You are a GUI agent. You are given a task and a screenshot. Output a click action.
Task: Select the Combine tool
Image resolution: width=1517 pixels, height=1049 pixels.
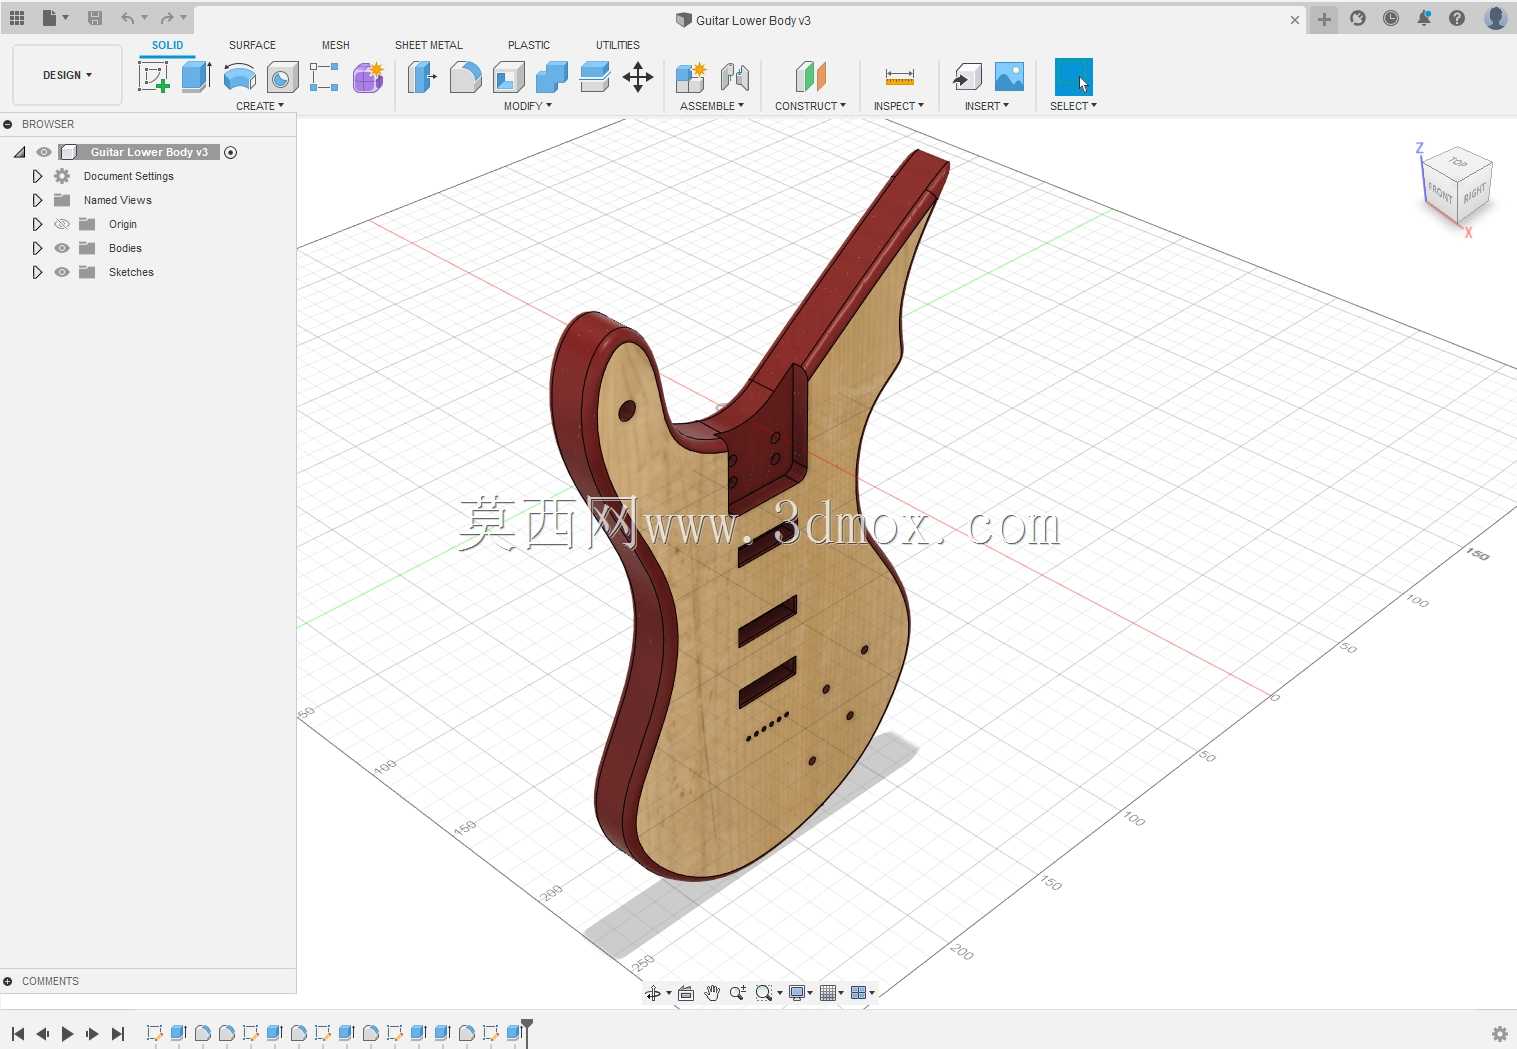(x=552, y=77)
